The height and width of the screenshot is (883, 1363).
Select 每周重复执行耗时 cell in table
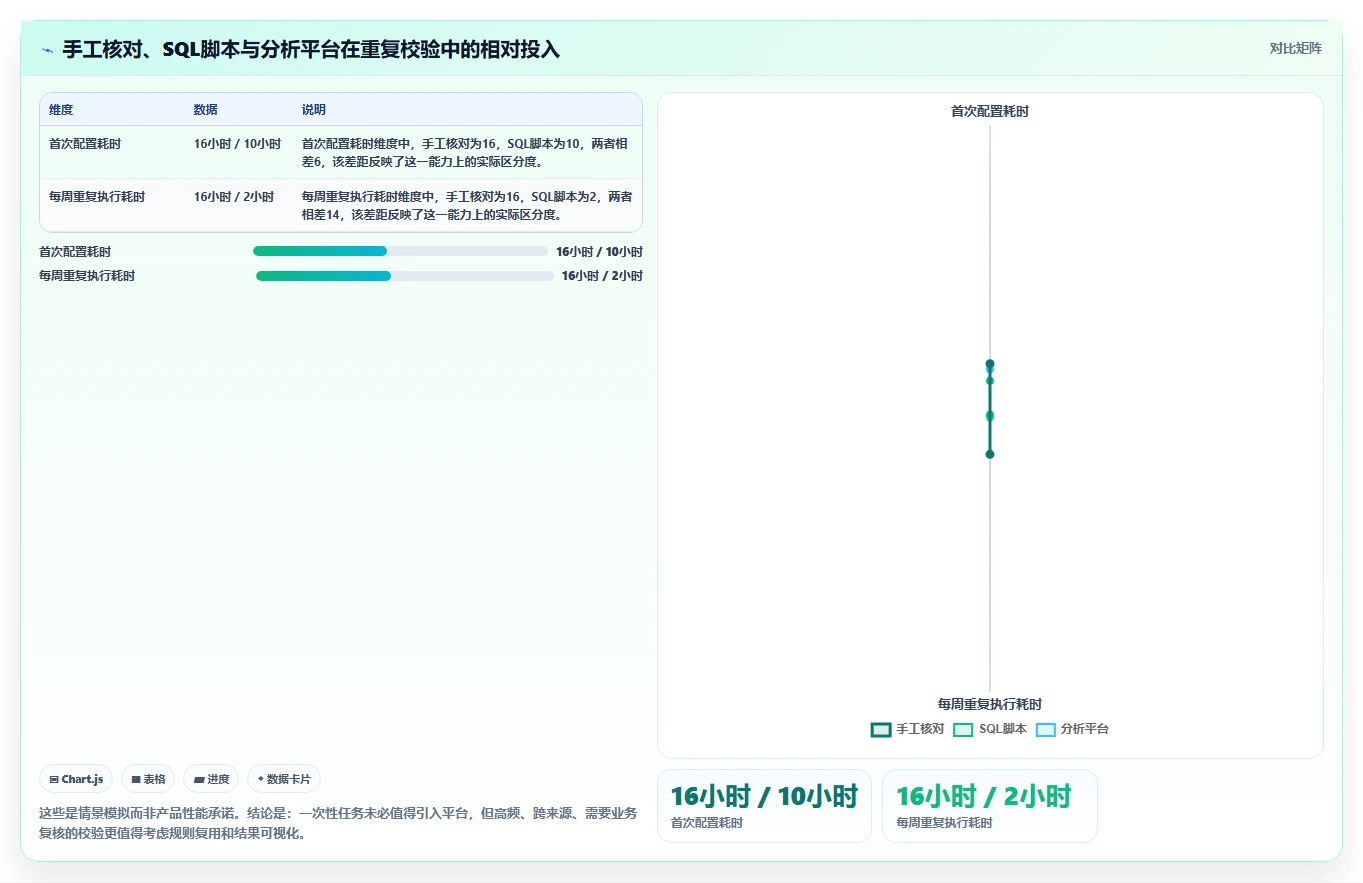pyautogui.click(x=97, y=197)
